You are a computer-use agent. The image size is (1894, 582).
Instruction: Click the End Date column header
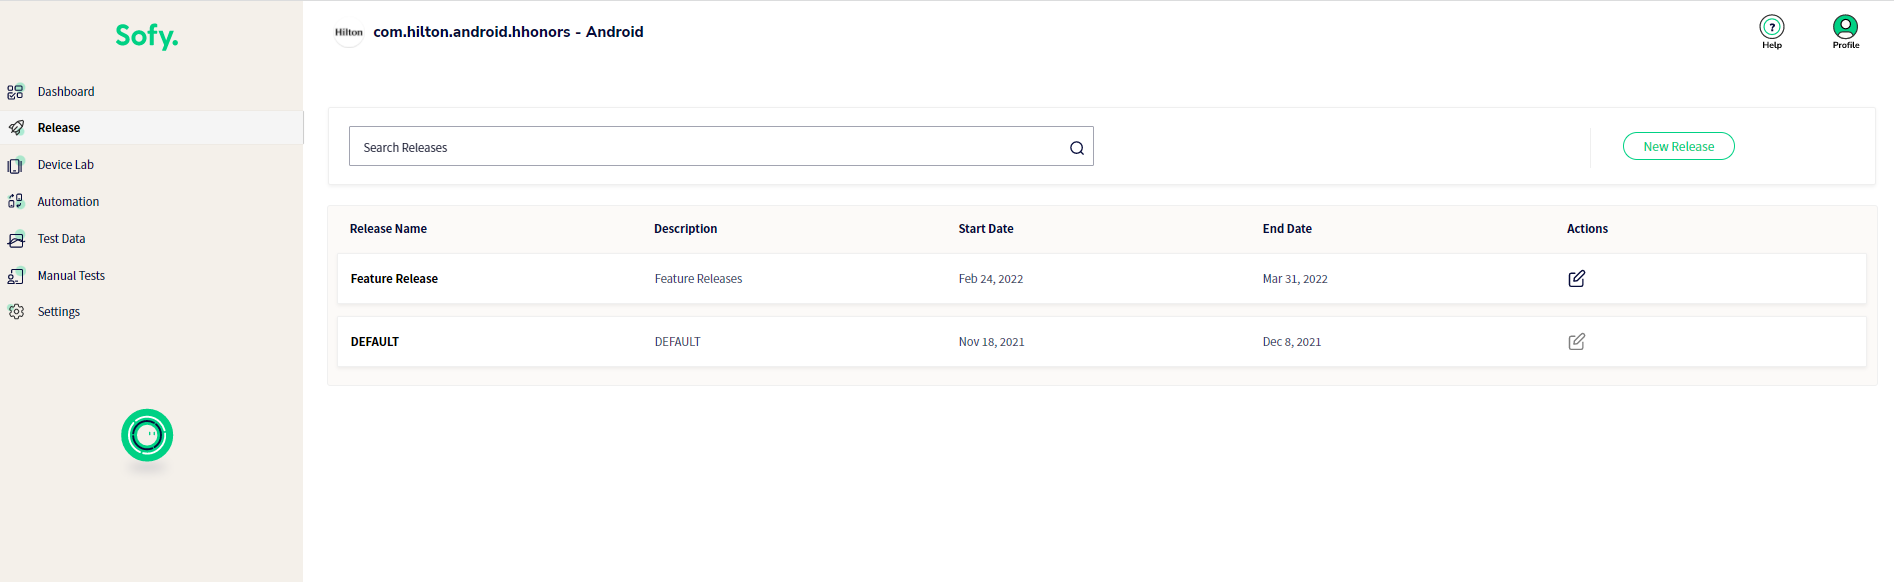pyautogui.click(x=1287, y=229)
